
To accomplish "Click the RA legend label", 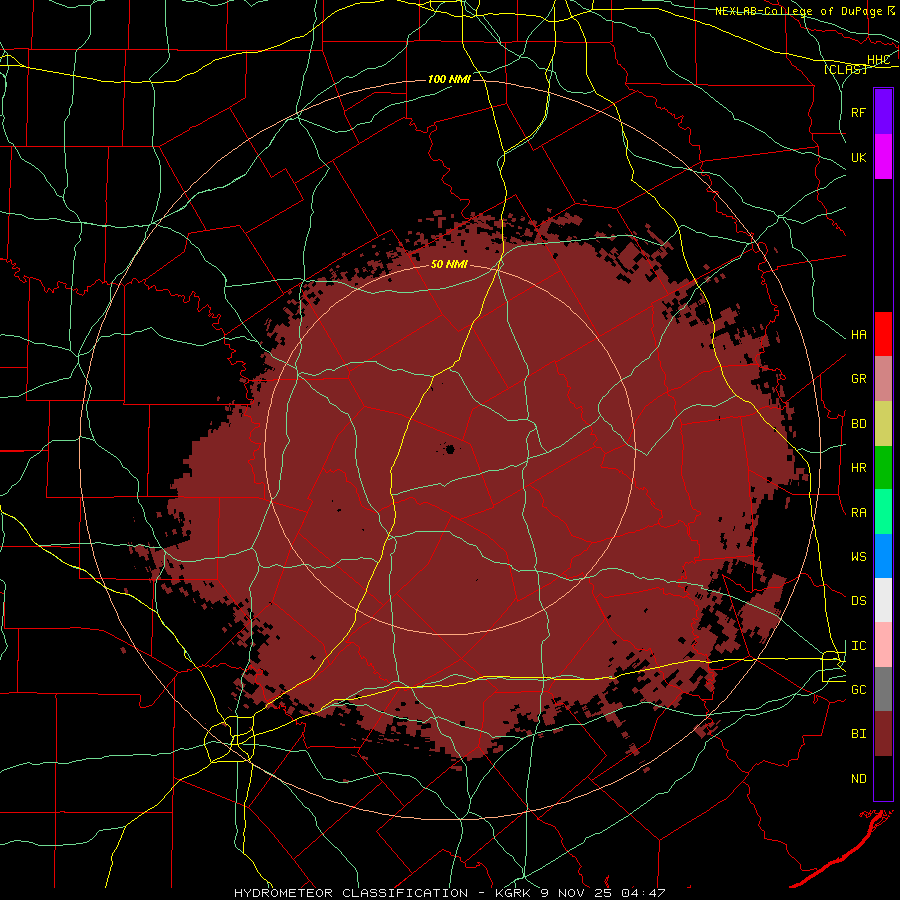I will tap(858, 513).
